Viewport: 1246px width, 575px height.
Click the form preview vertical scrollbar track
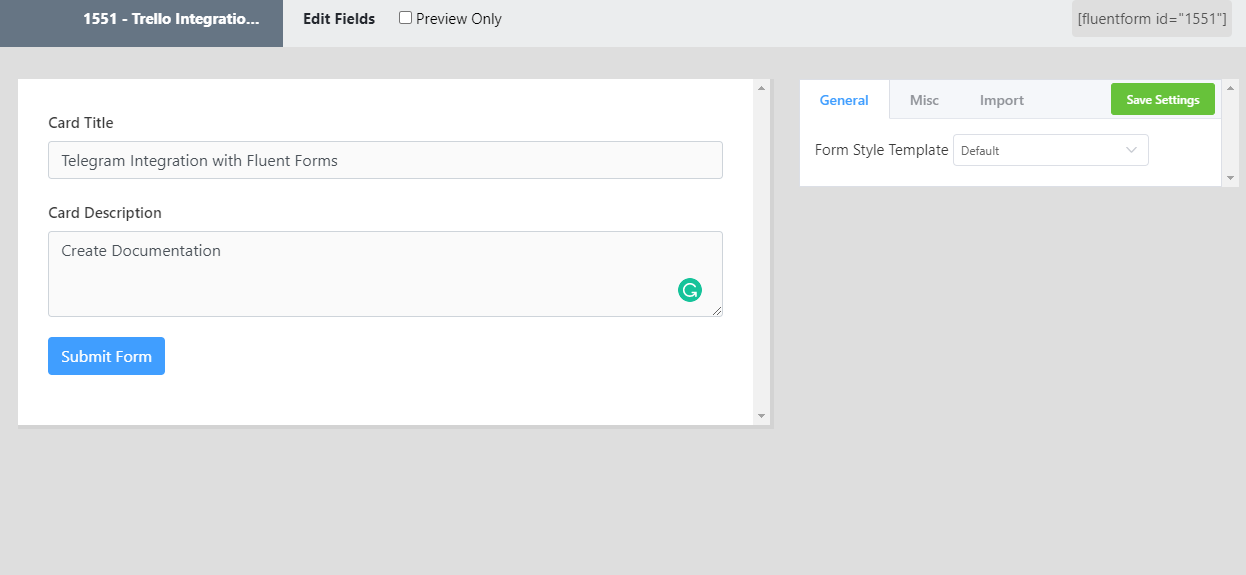coord(761,250)
